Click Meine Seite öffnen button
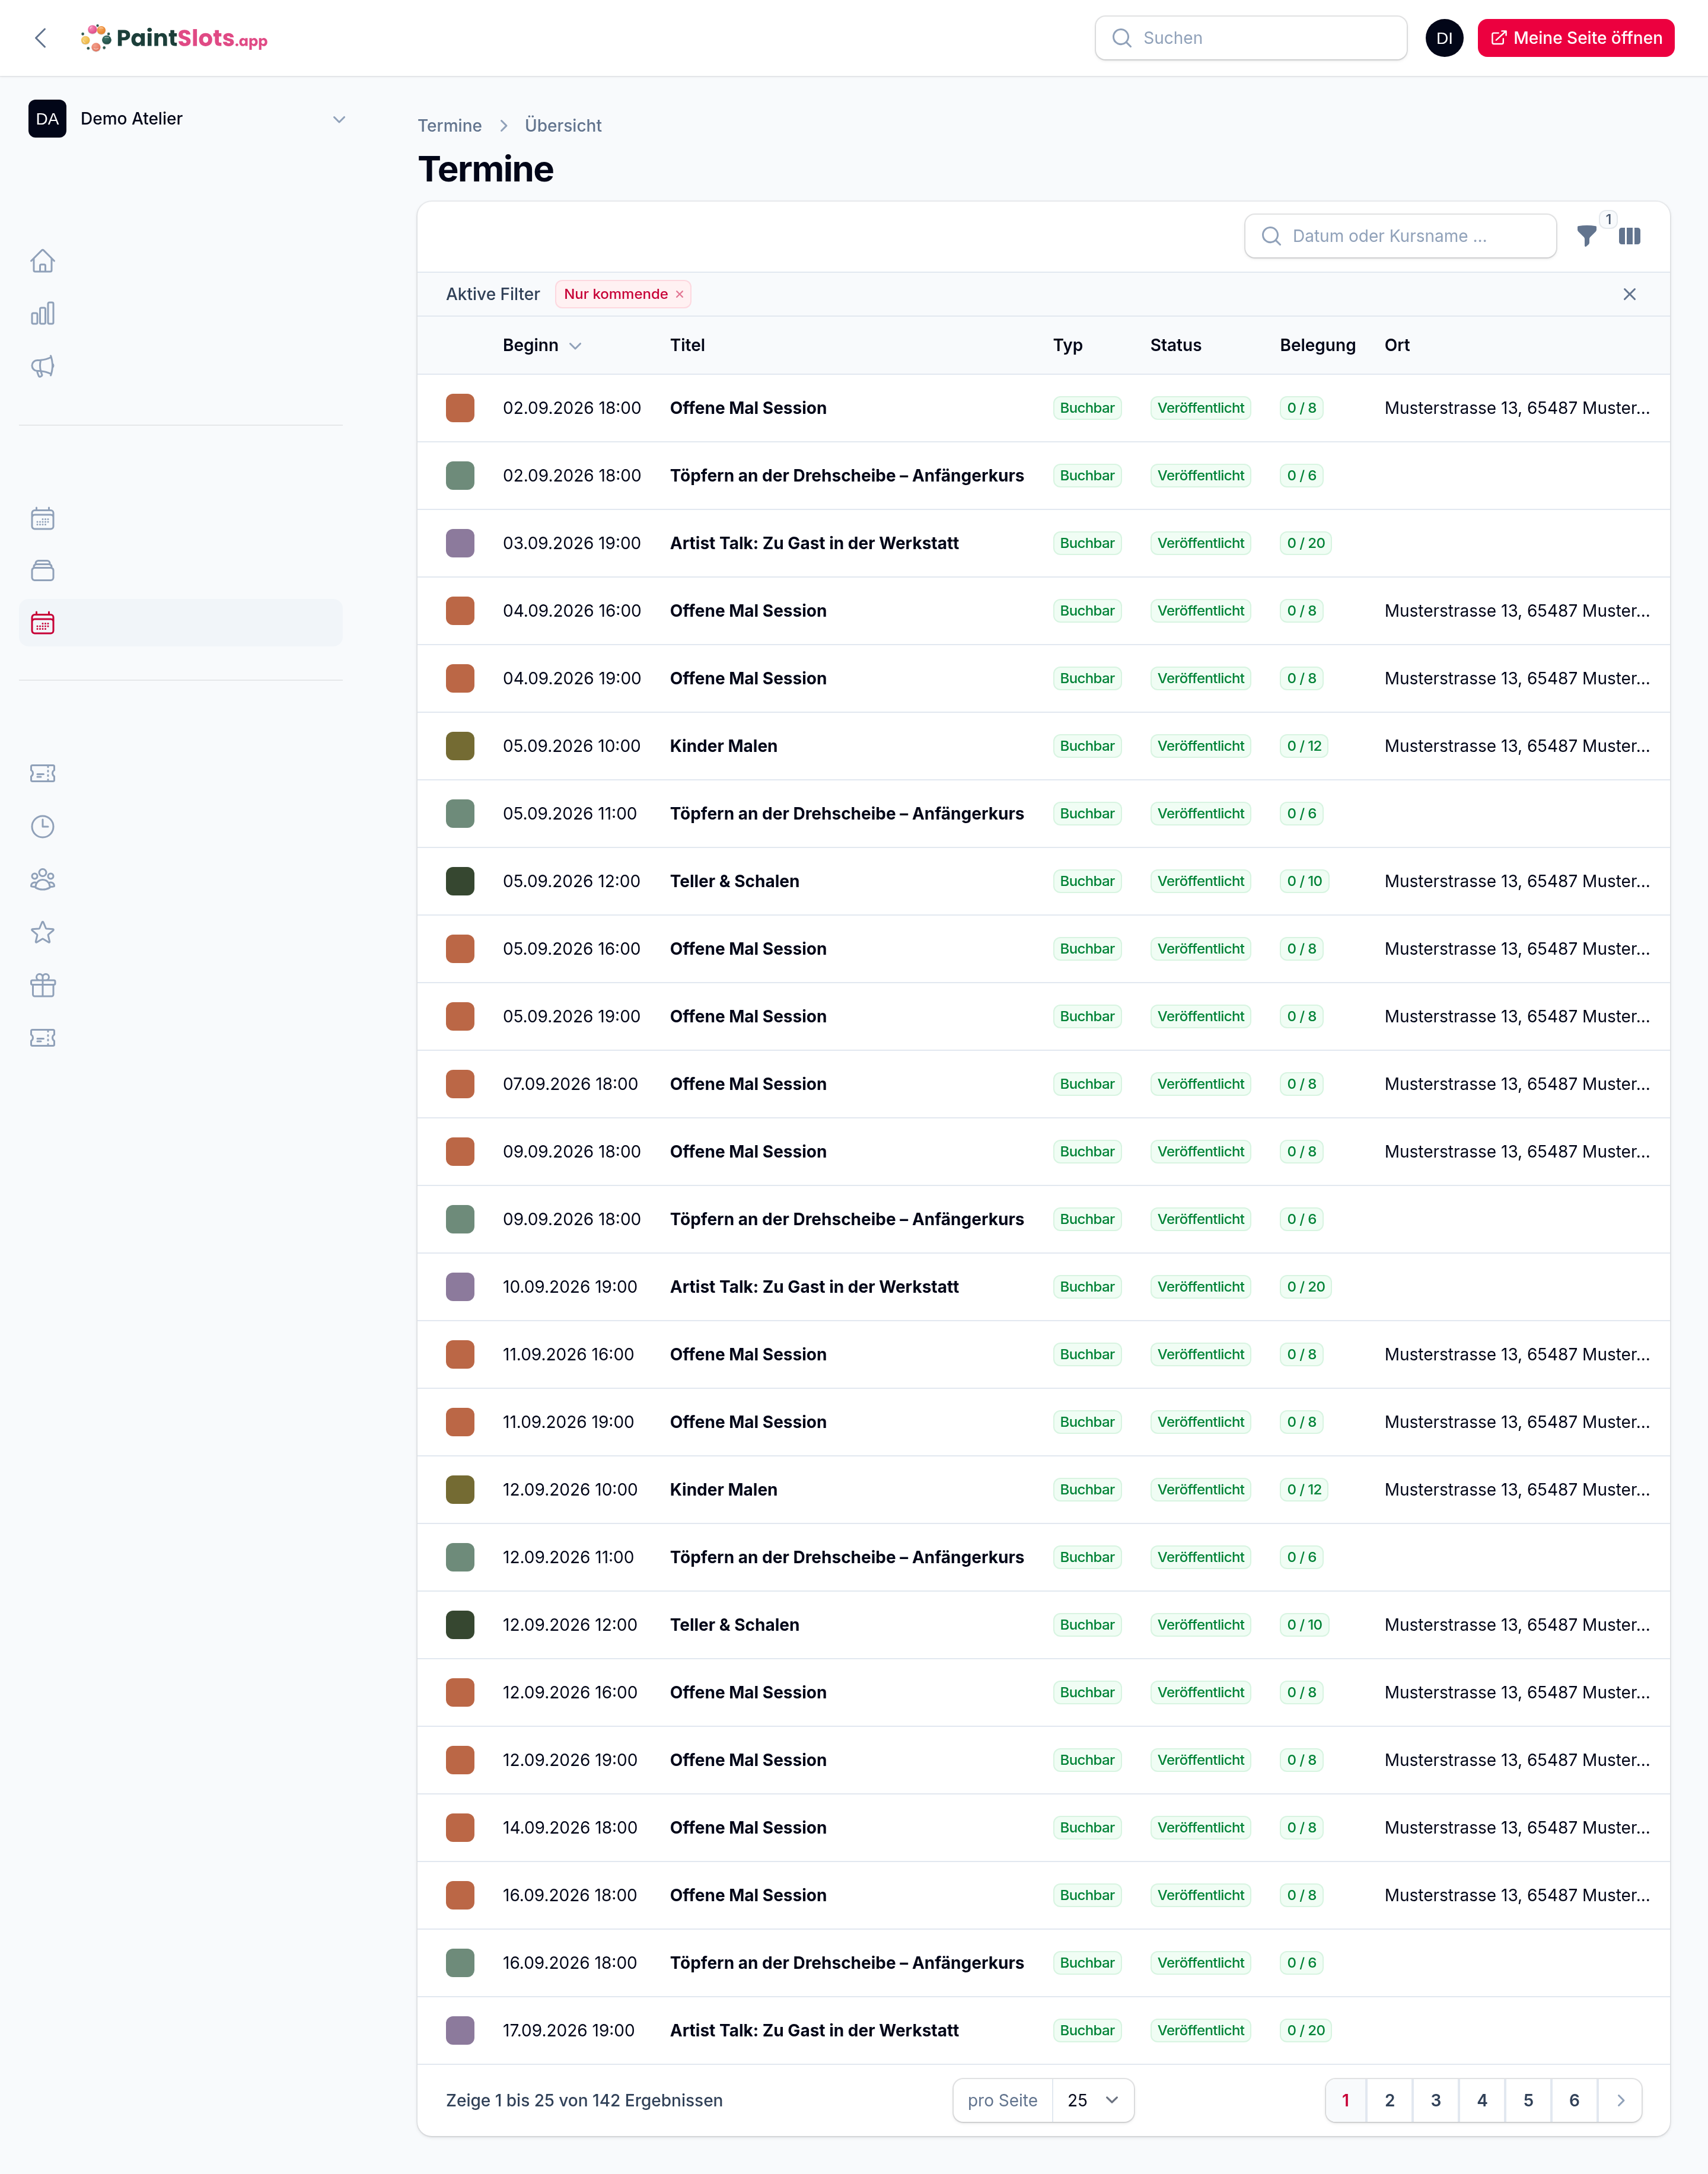 click(1576, 38)
